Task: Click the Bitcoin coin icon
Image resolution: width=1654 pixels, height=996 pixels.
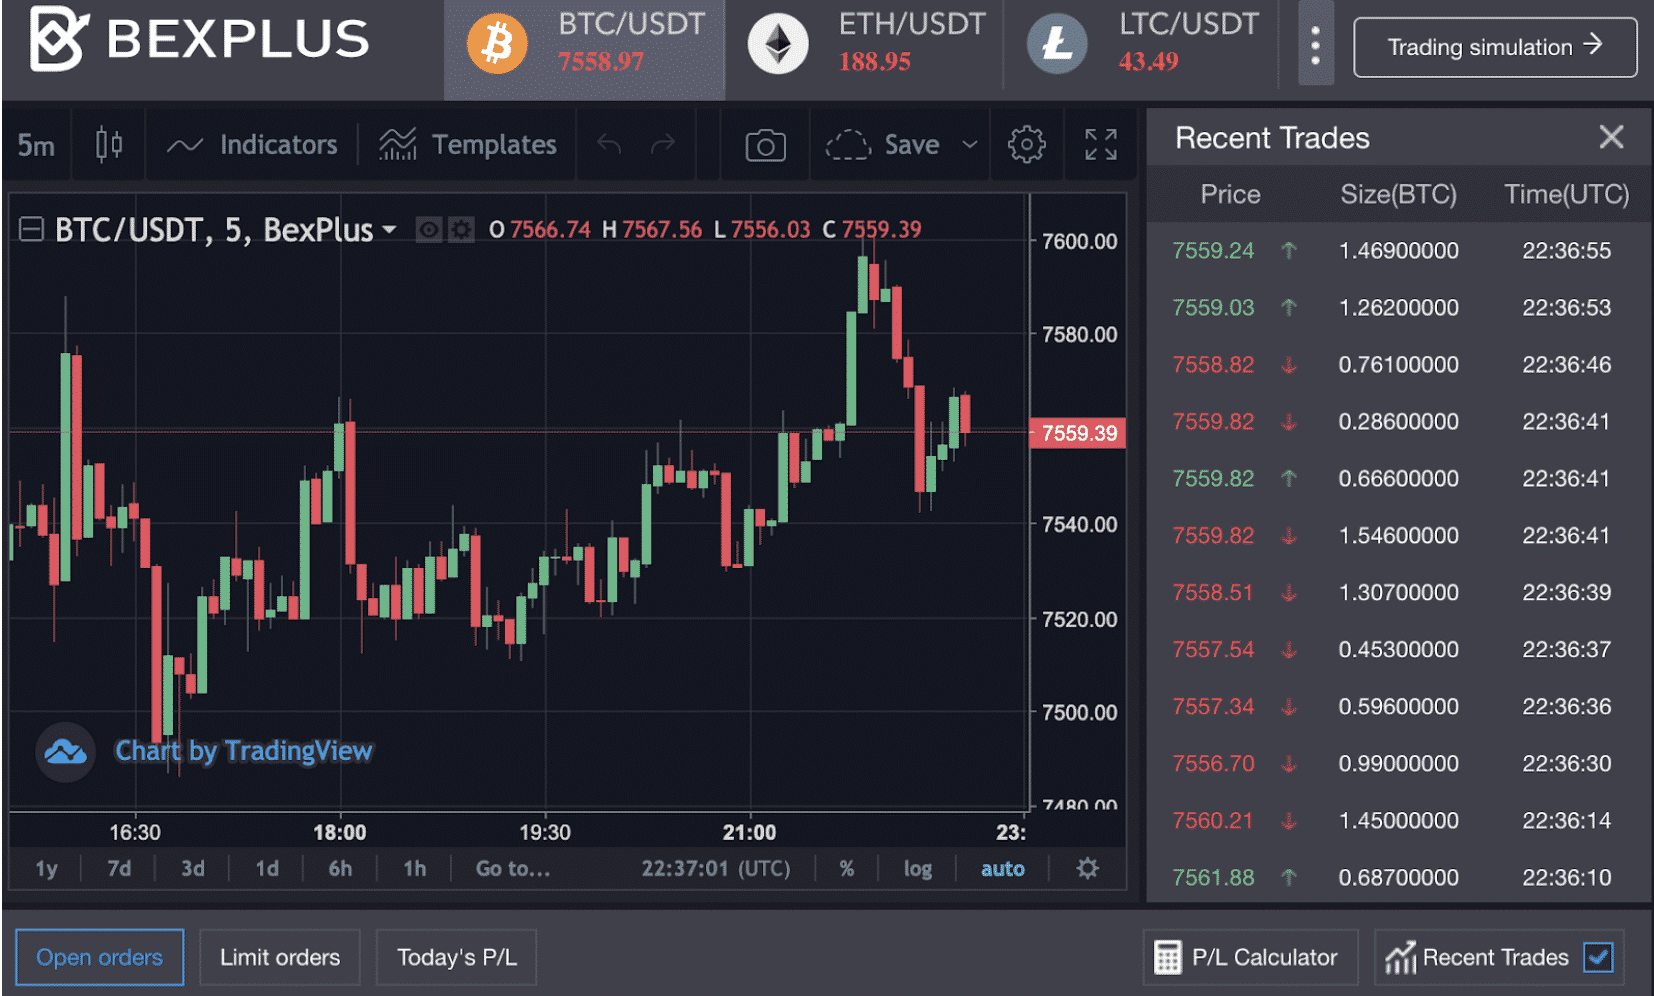Action: click(497, 44)
